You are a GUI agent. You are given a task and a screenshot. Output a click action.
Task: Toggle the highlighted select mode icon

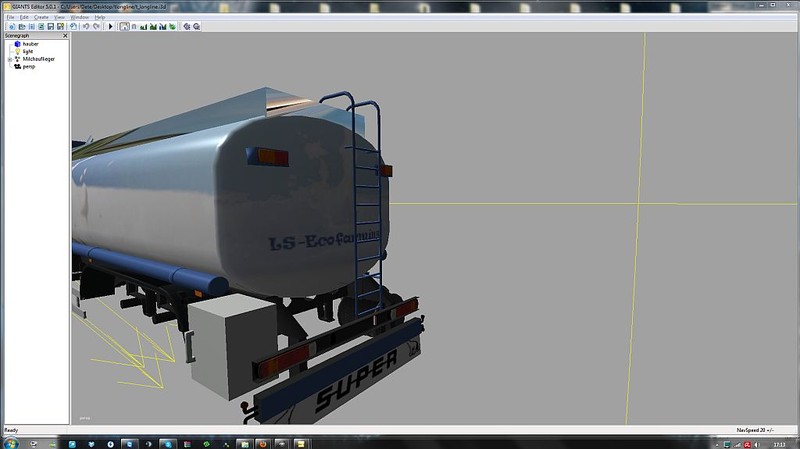124,27
